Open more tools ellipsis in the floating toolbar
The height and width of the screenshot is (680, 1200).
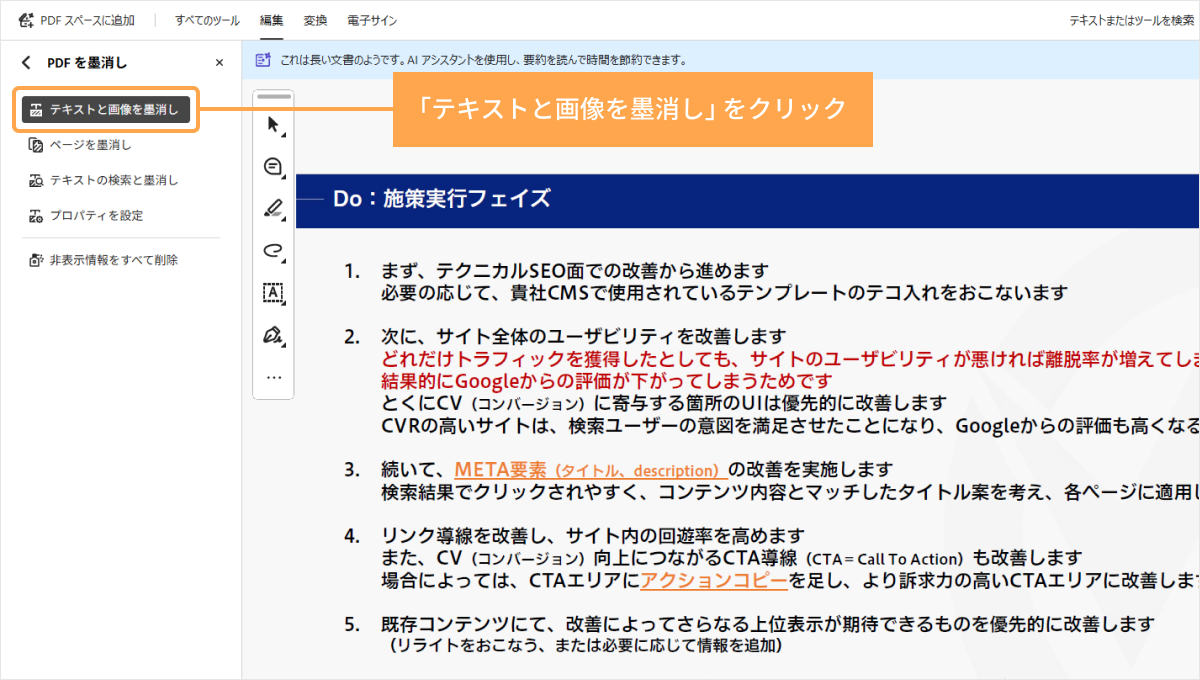[274, 377]
